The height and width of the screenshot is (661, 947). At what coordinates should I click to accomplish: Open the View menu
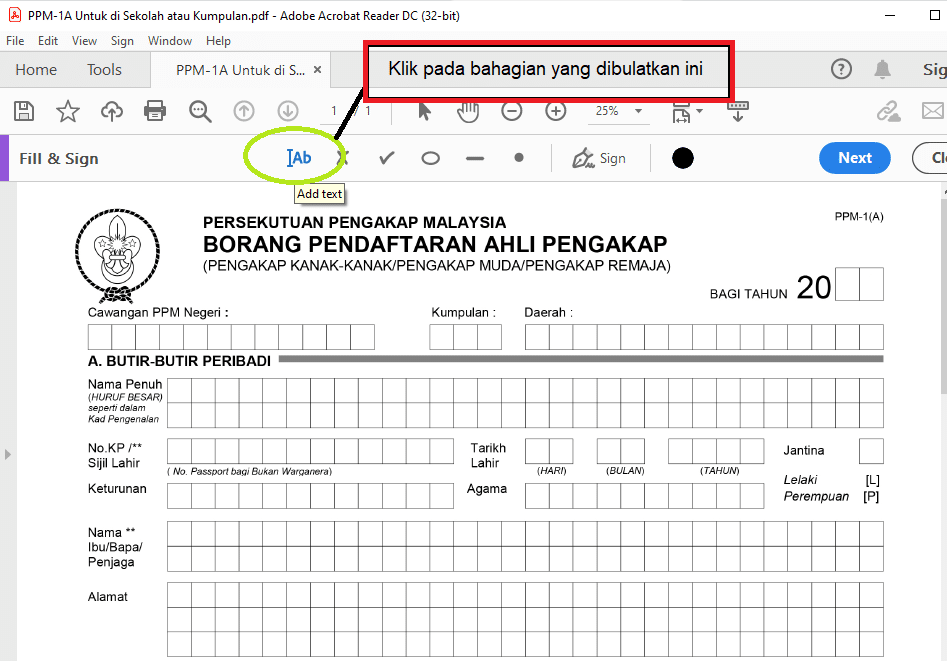84,40
